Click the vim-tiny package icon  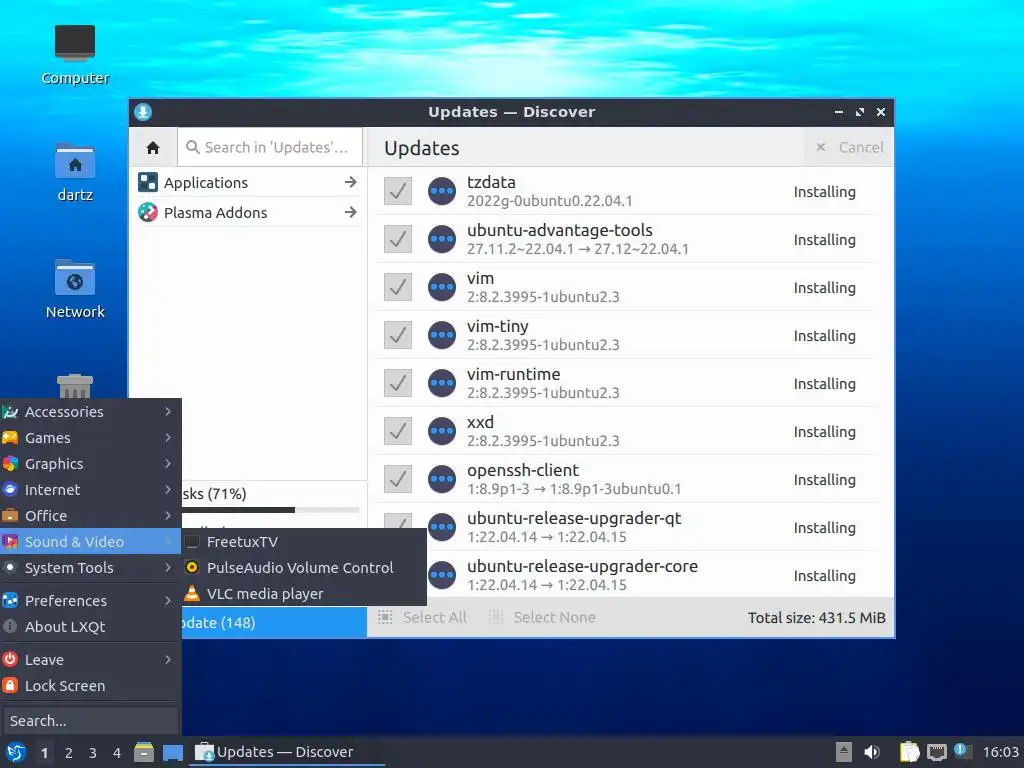[x=442, y=335]
